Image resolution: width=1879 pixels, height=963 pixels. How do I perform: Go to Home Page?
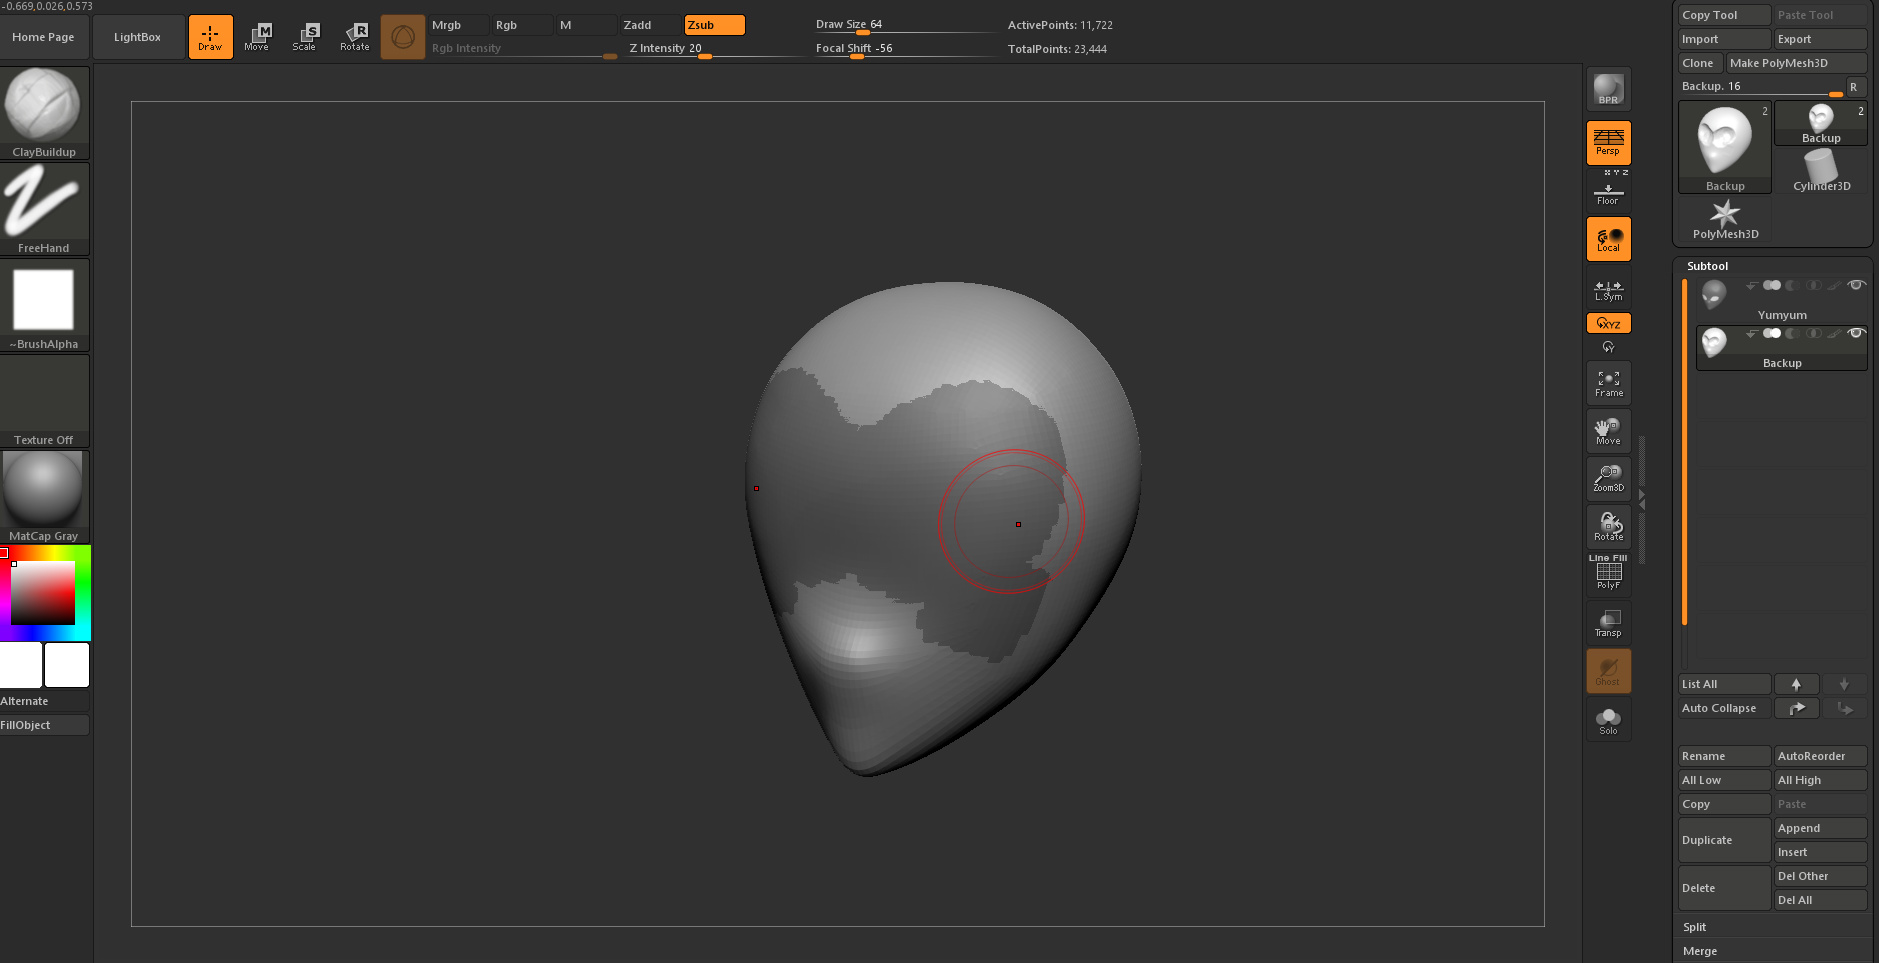click(x=43, y=37)
